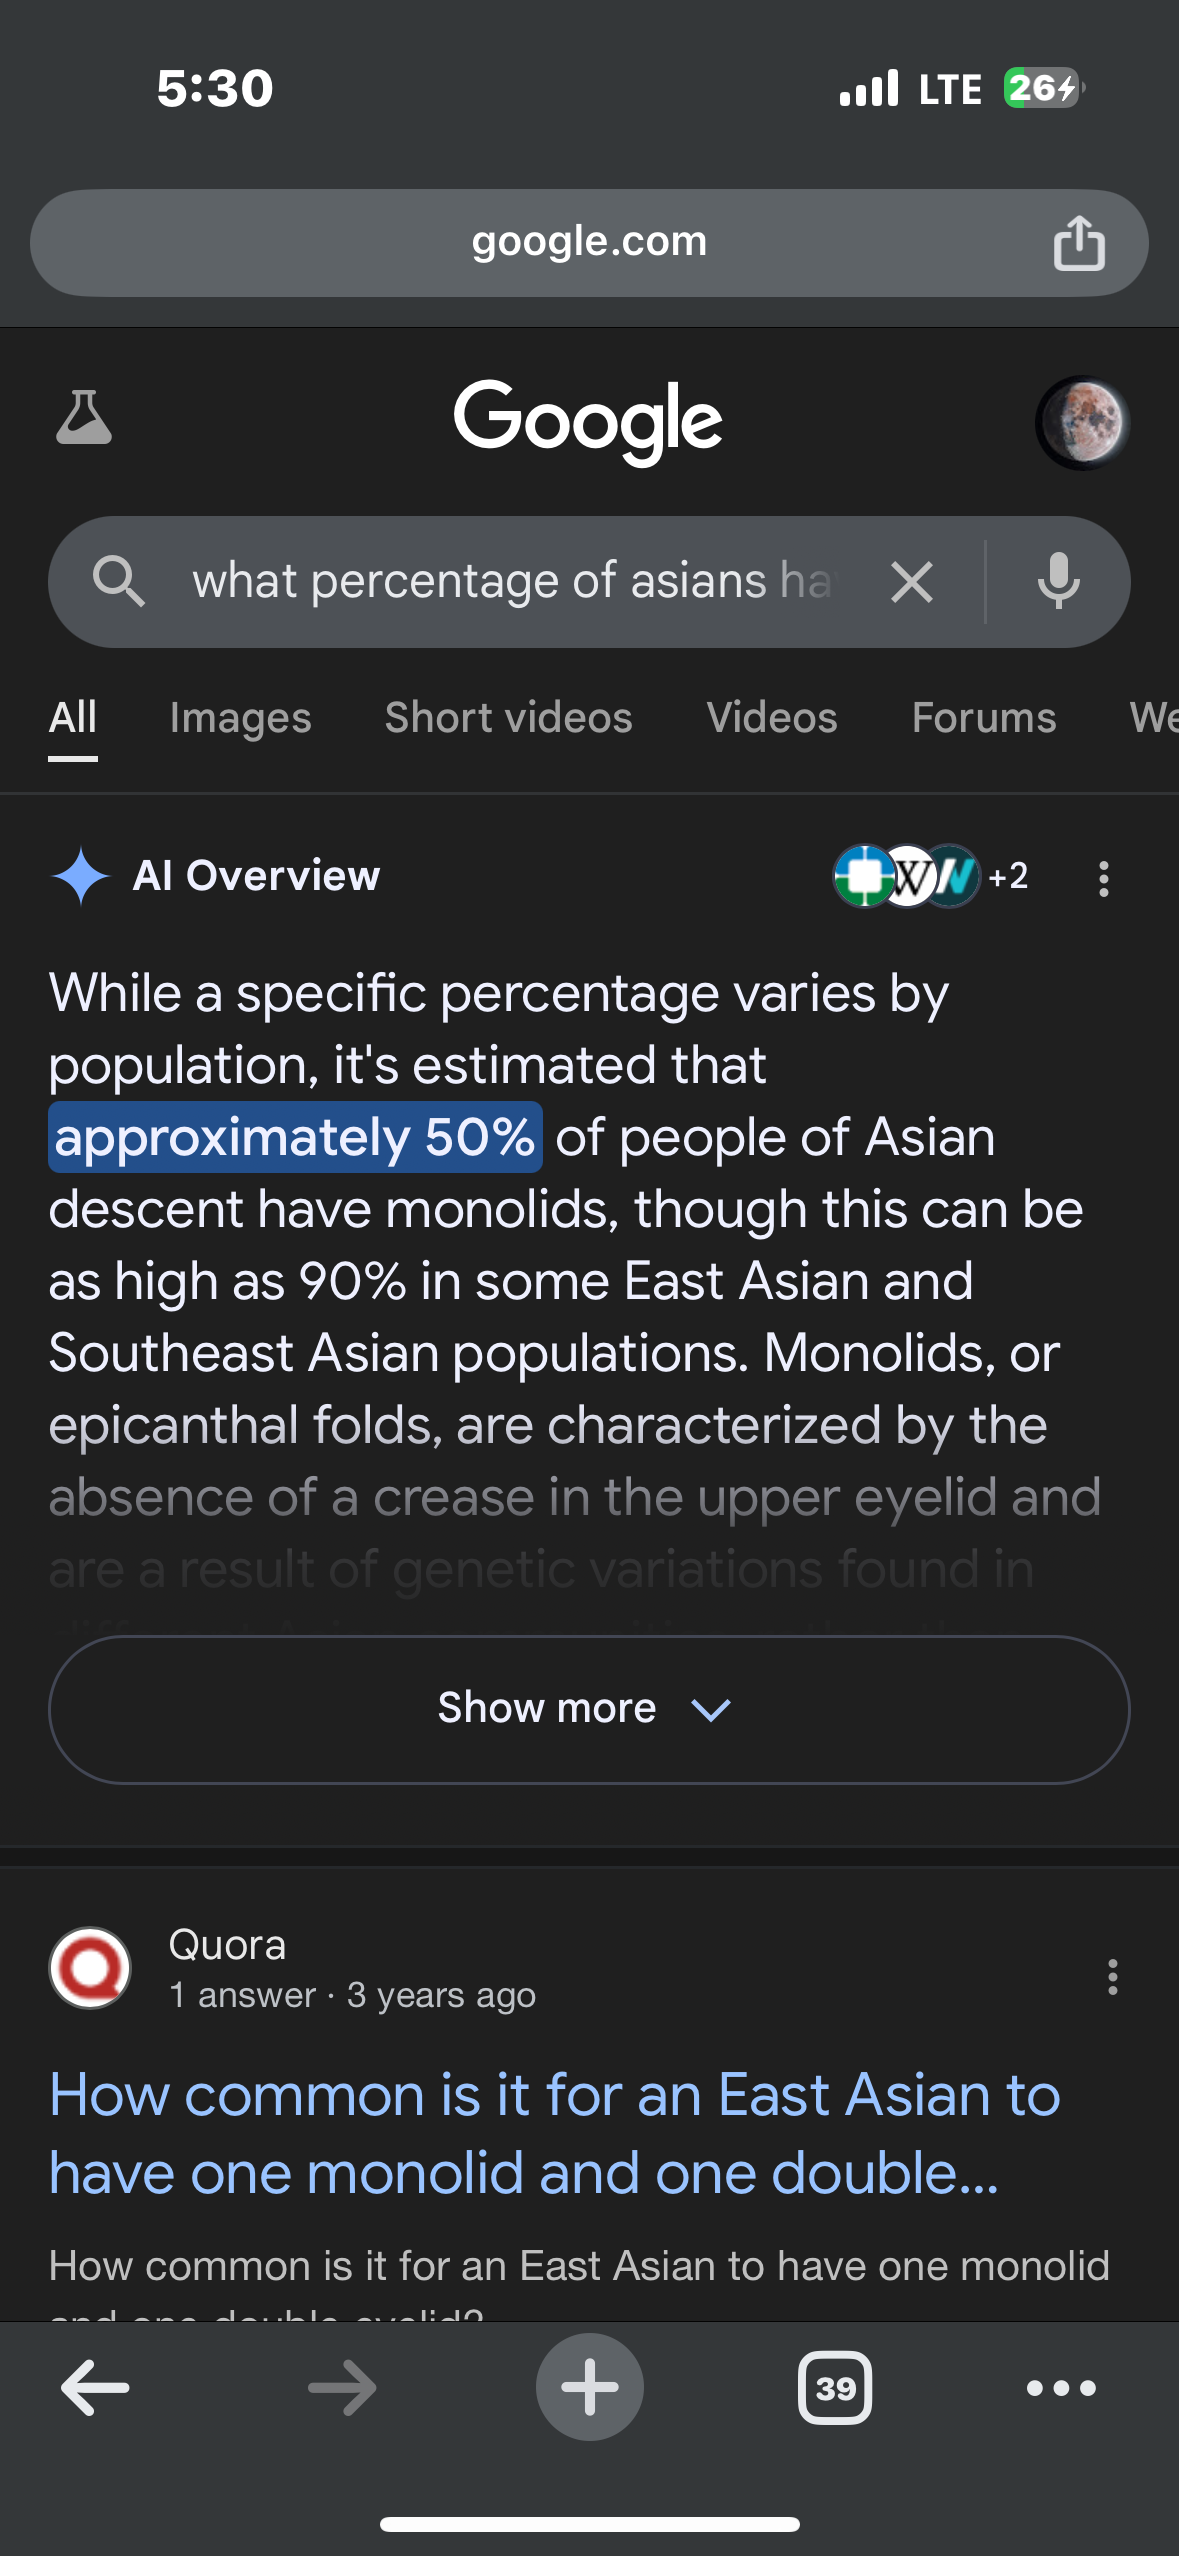Open new tab with plus button
1179x2556 pixels.
click(x=589, y=2387)
